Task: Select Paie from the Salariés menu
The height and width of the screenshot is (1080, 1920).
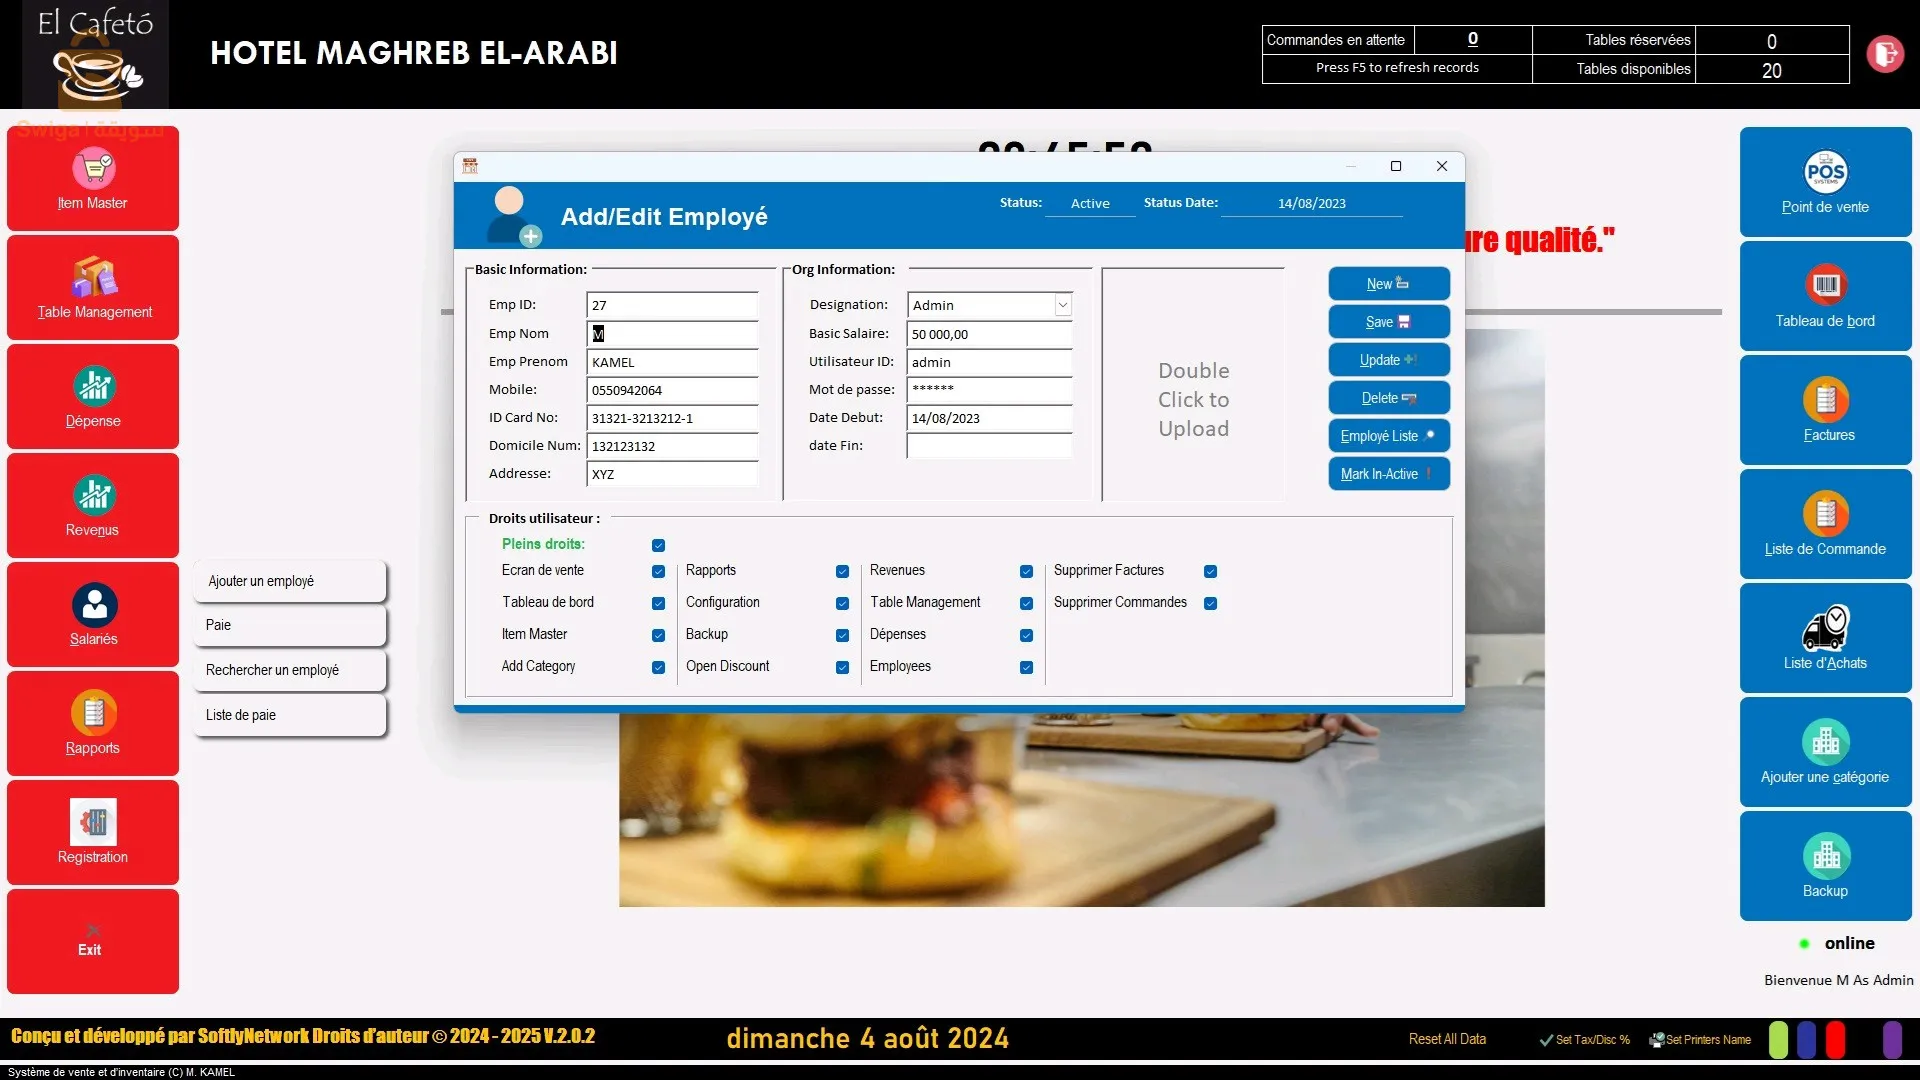Action: tap(289, 625)
